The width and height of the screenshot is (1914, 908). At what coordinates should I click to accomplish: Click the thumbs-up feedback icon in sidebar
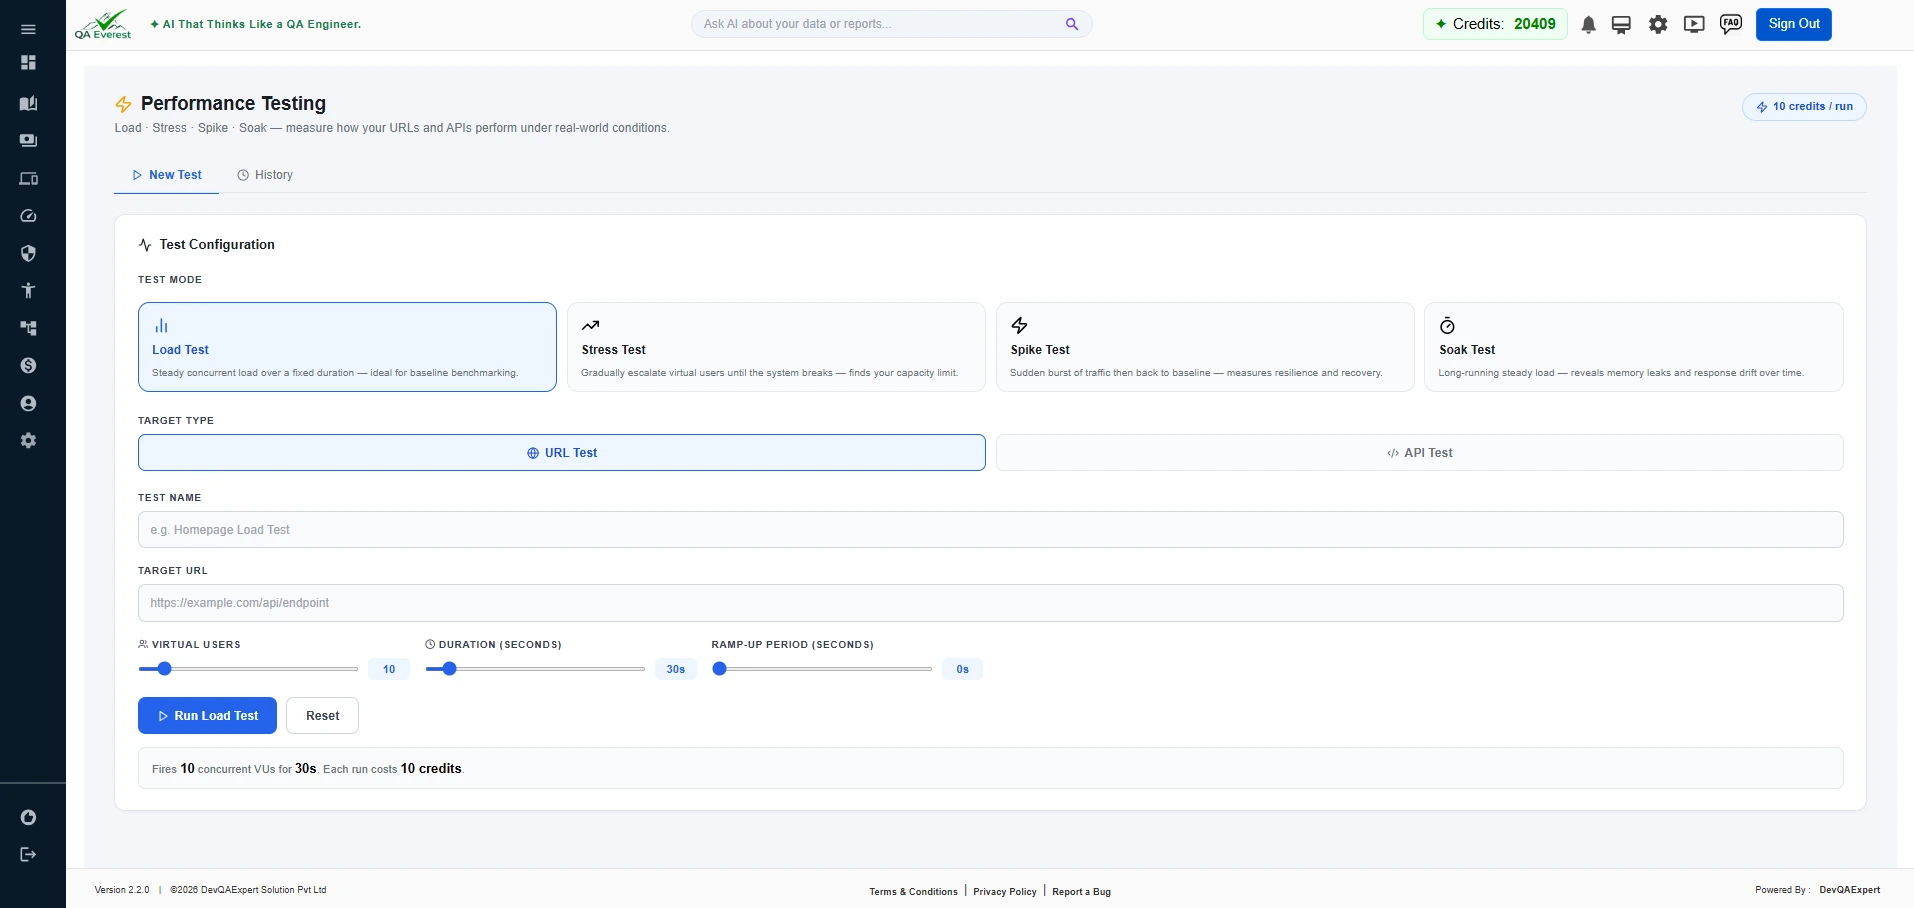coord(28,817)
